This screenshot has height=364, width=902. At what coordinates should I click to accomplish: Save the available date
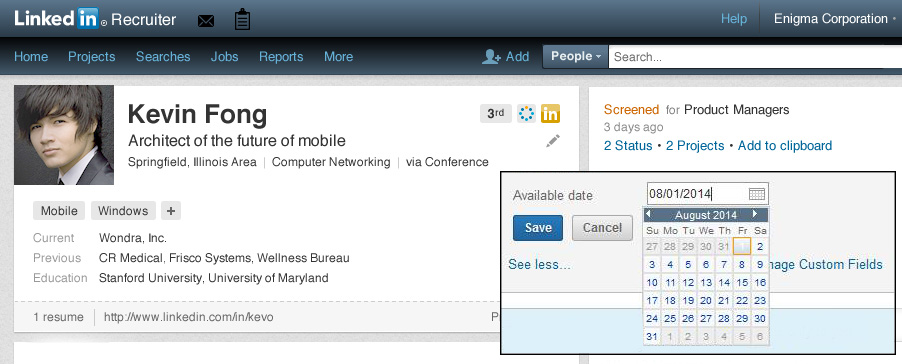pyautogui.click(x=538, y=228)
